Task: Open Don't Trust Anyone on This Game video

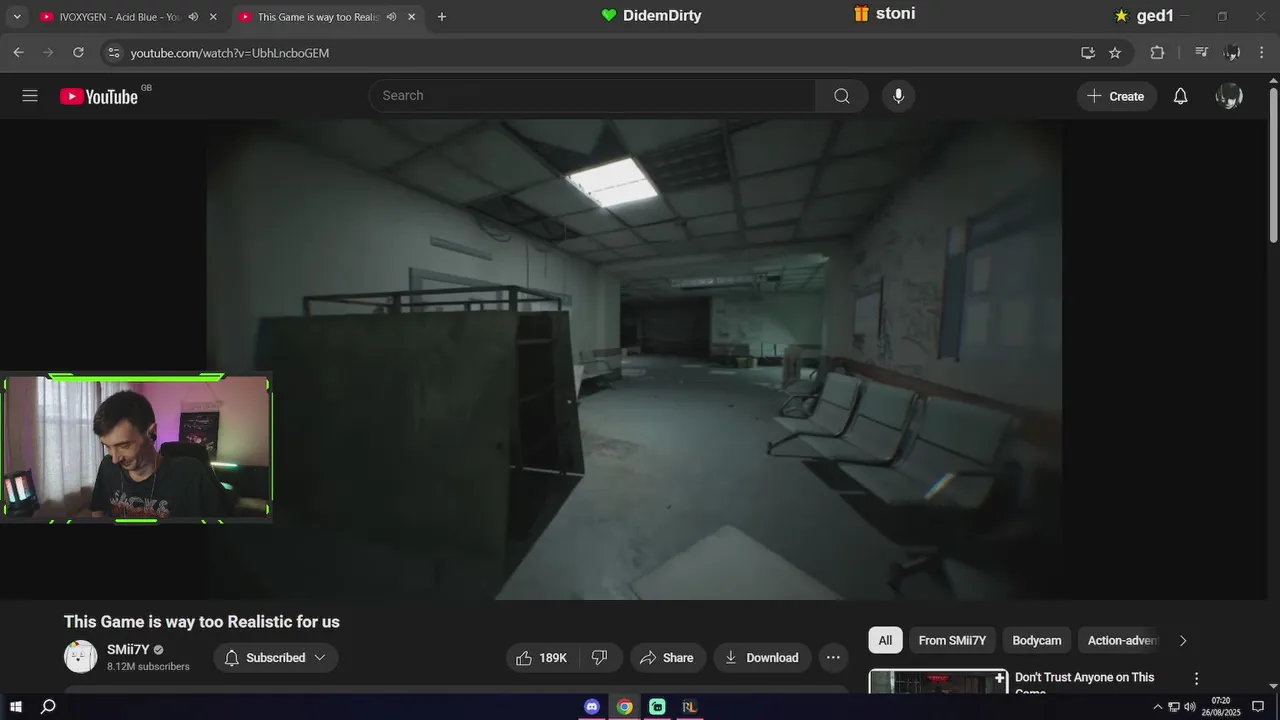Action: point(1085,684)
